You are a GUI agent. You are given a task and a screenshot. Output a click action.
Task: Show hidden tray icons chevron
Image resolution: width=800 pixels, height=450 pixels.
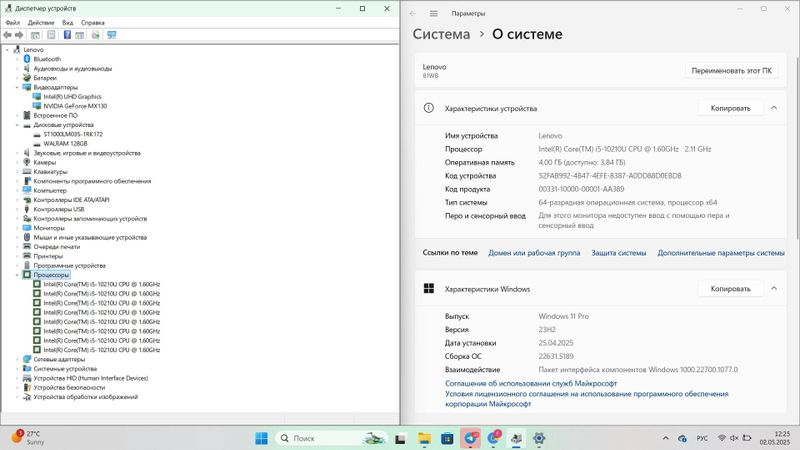(665, 438)
